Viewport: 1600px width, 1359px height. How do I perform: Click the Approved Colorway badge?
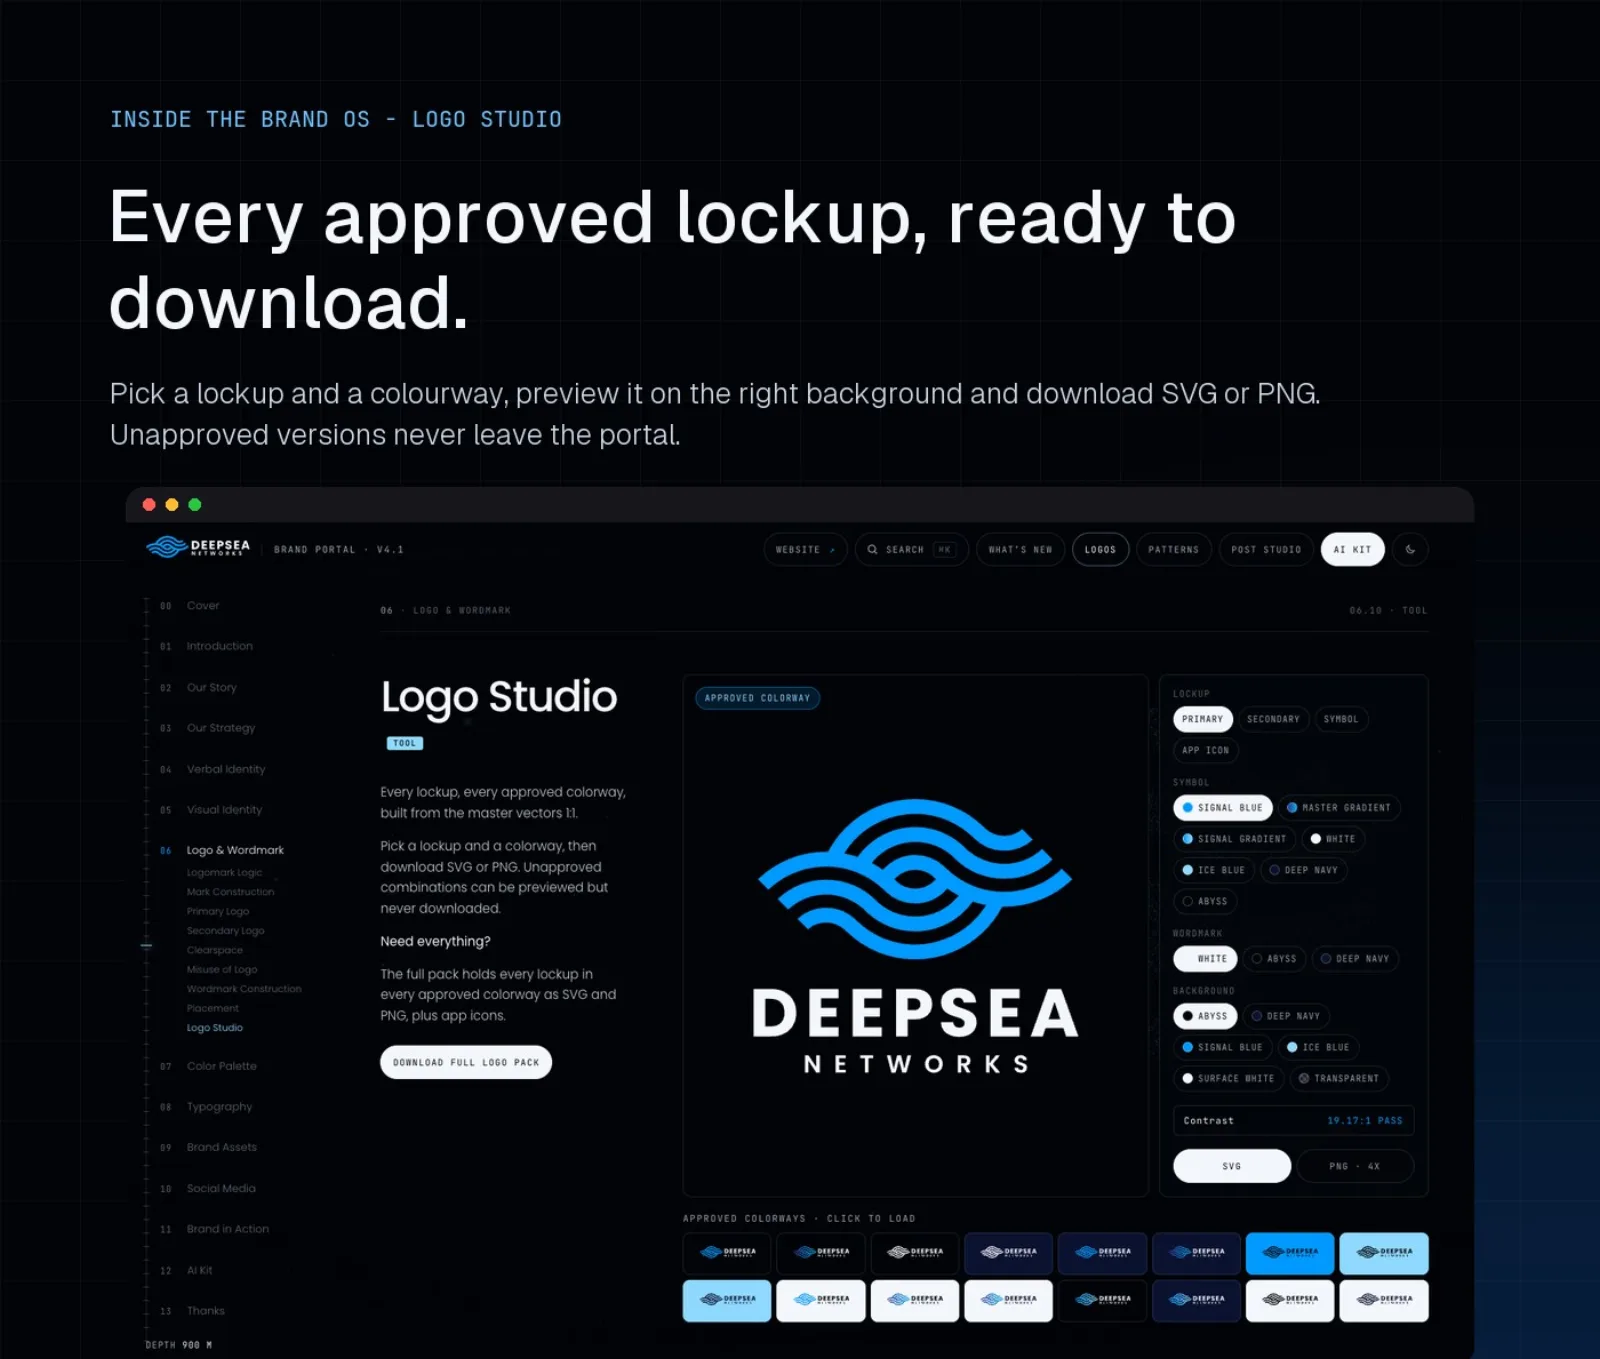[757, 698]
